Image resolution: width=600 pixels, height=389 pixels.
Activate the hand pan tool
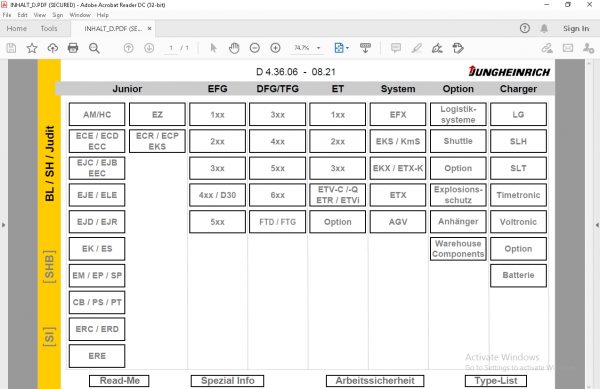coord(234,48)
